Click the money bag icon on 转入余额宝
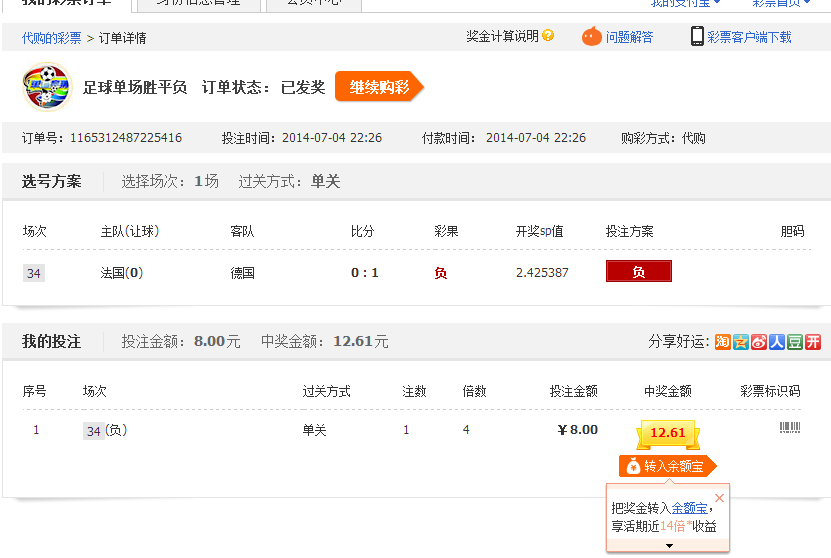The height and width of the screenshot is (558, 831). click(x=633, y=466)
